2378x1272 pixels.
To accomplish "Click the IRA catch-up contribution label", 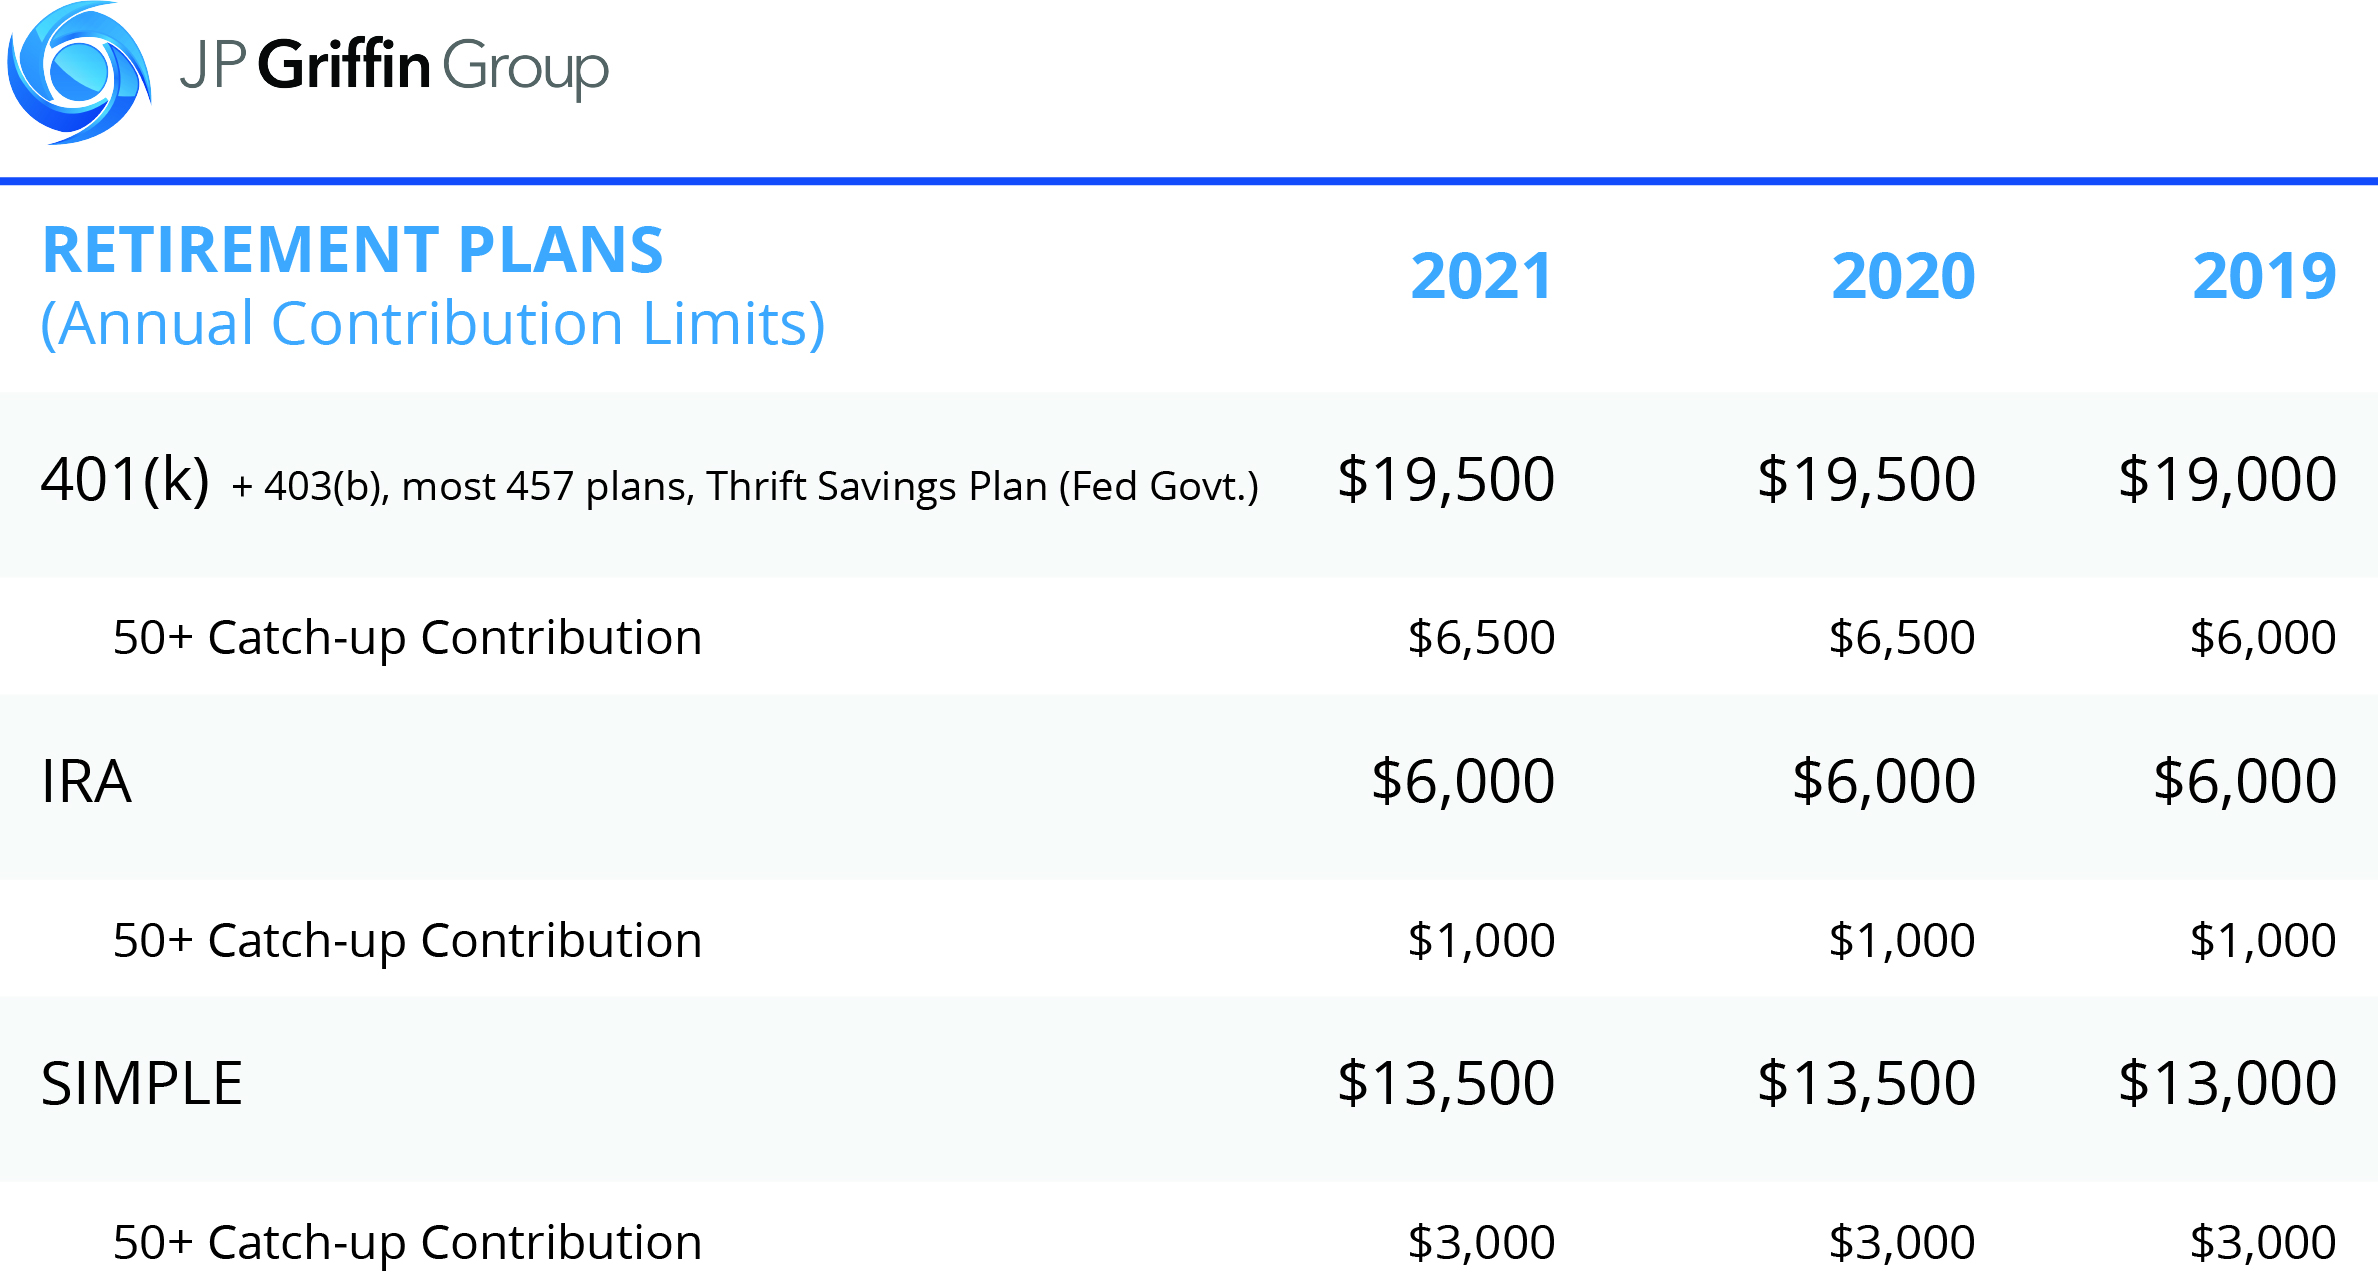I will [408, 941].
